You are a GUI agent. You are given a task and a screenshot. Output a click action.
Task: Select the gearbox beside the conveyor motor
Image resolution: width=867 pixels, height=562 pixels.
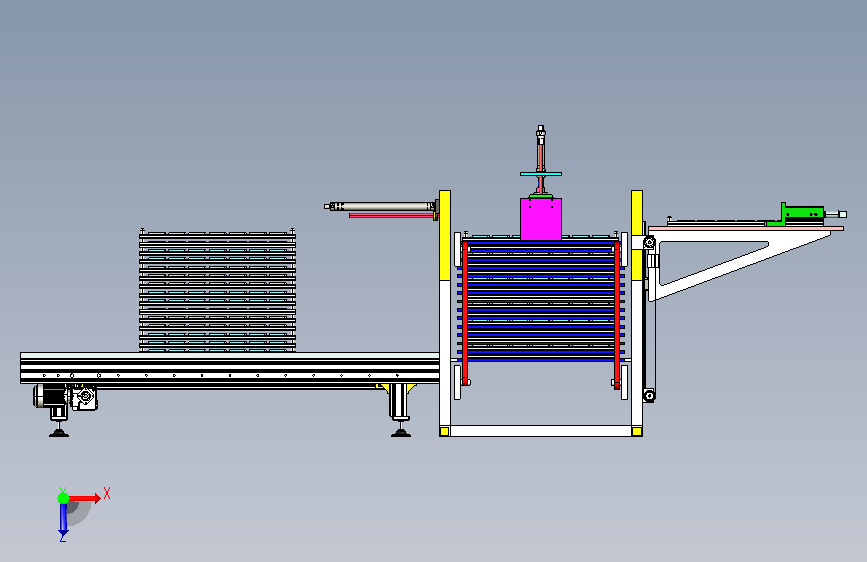coord(83,399)
